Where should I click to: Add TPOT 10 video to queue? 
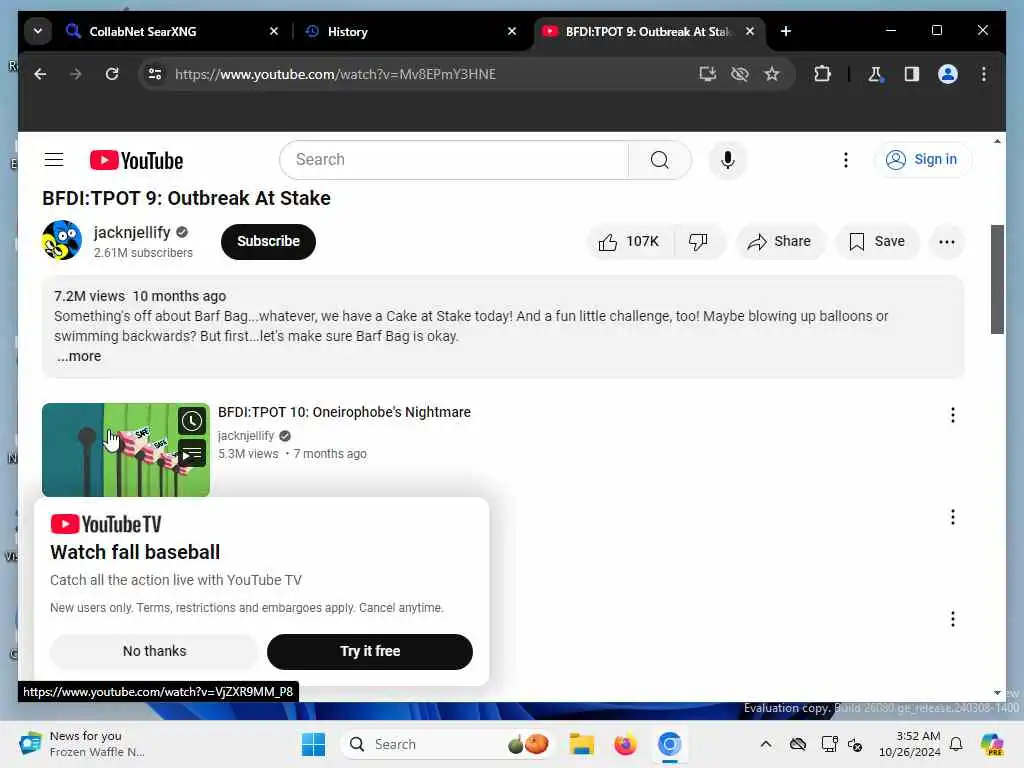tap(192, 454)
